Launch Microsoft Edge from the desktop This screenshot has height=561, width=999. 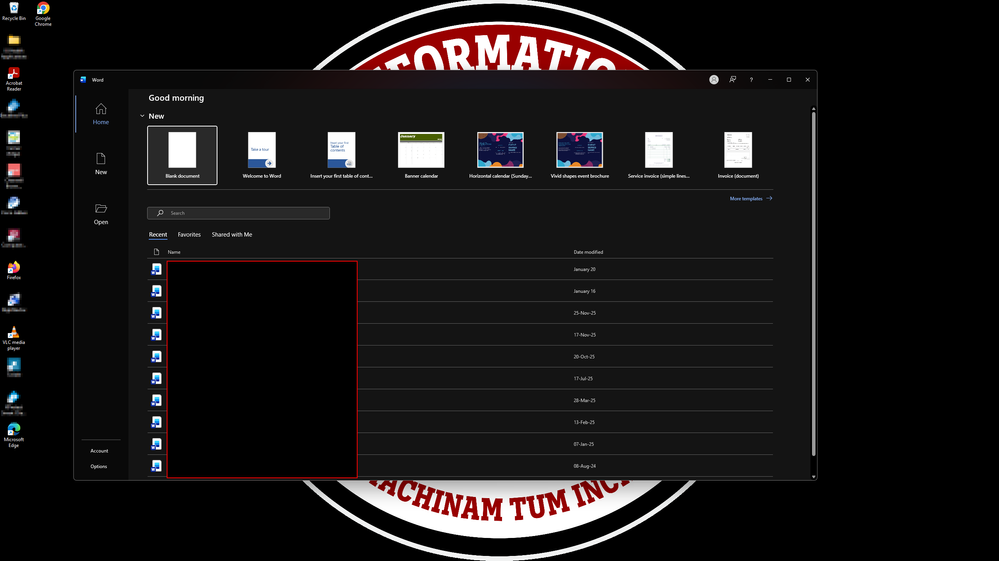click(13, 435)
